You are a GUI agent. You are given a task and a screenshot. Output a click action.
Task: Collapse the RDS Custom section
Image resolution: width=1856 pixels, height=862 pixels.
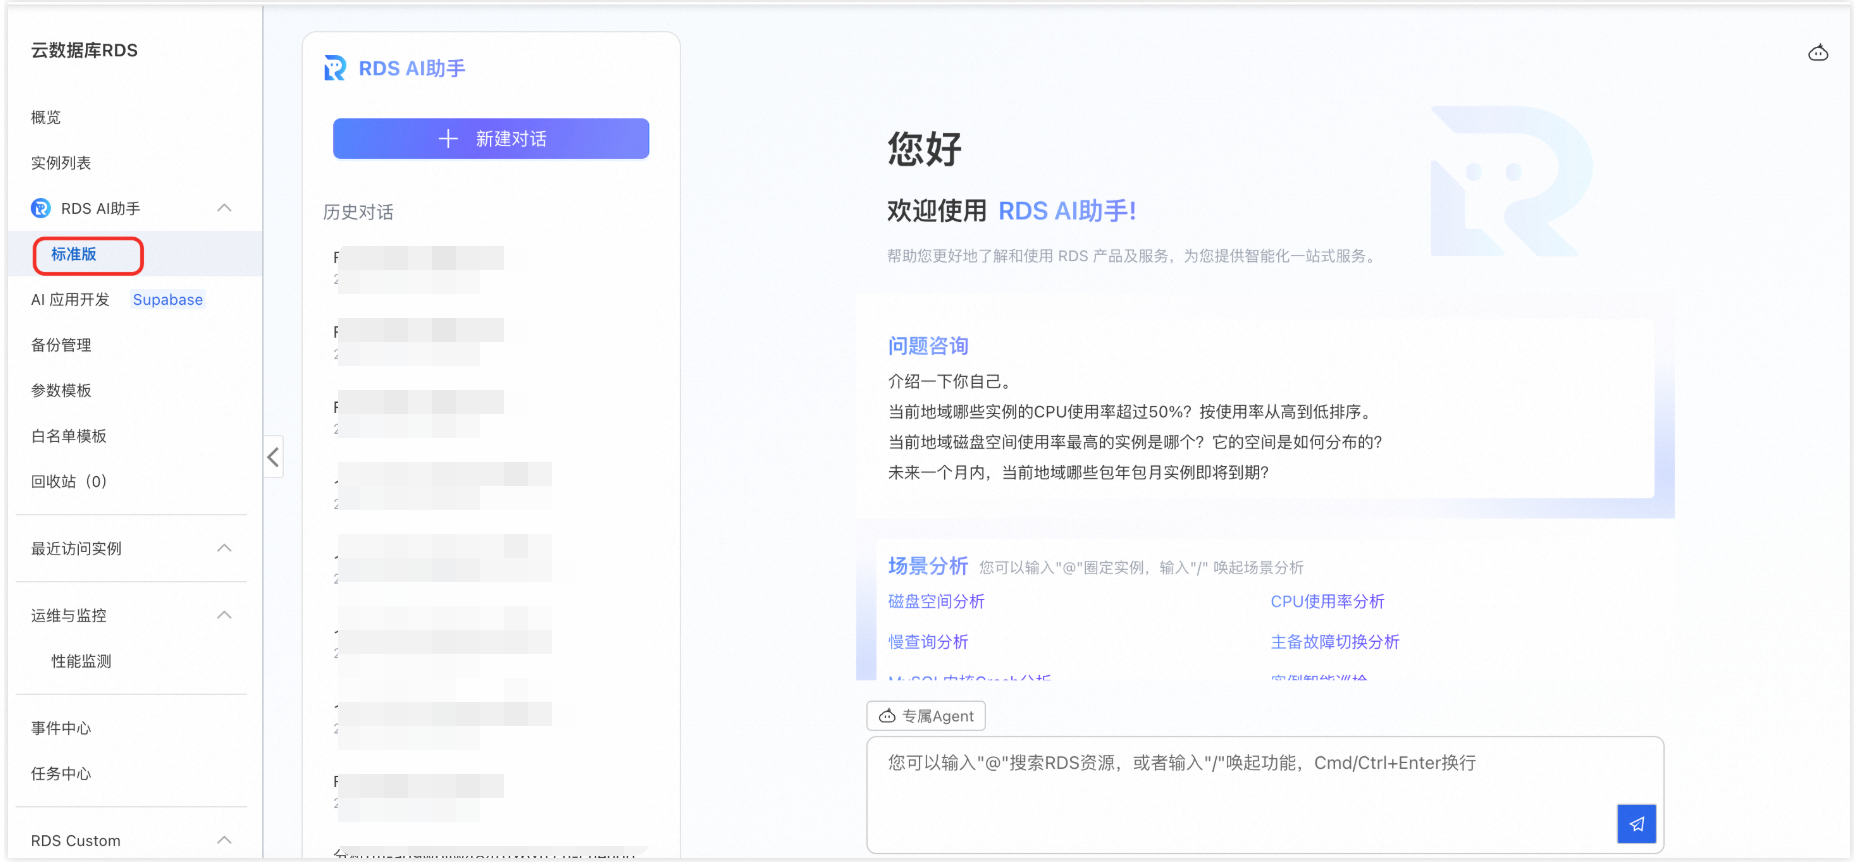[x=224, y=840]
